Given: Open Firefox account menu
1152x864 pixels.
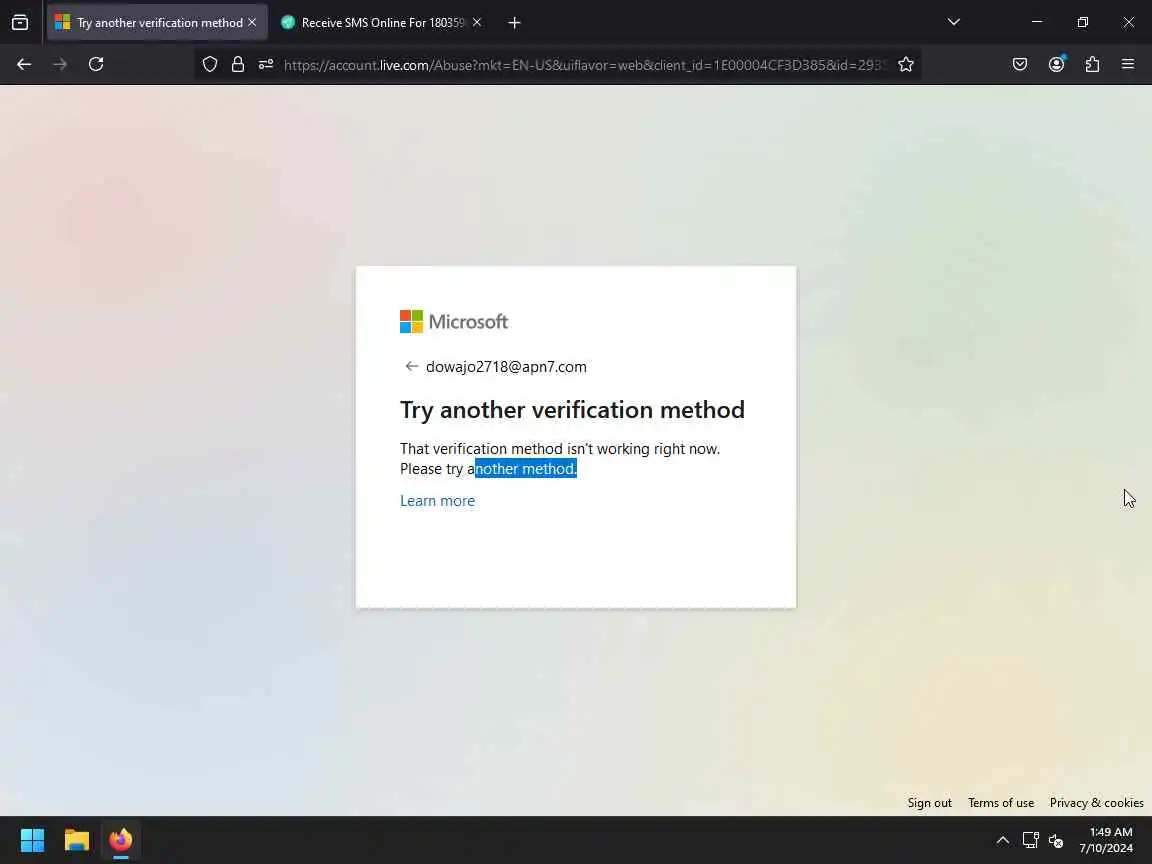Looking at the screenshot, I should 1056,65.
